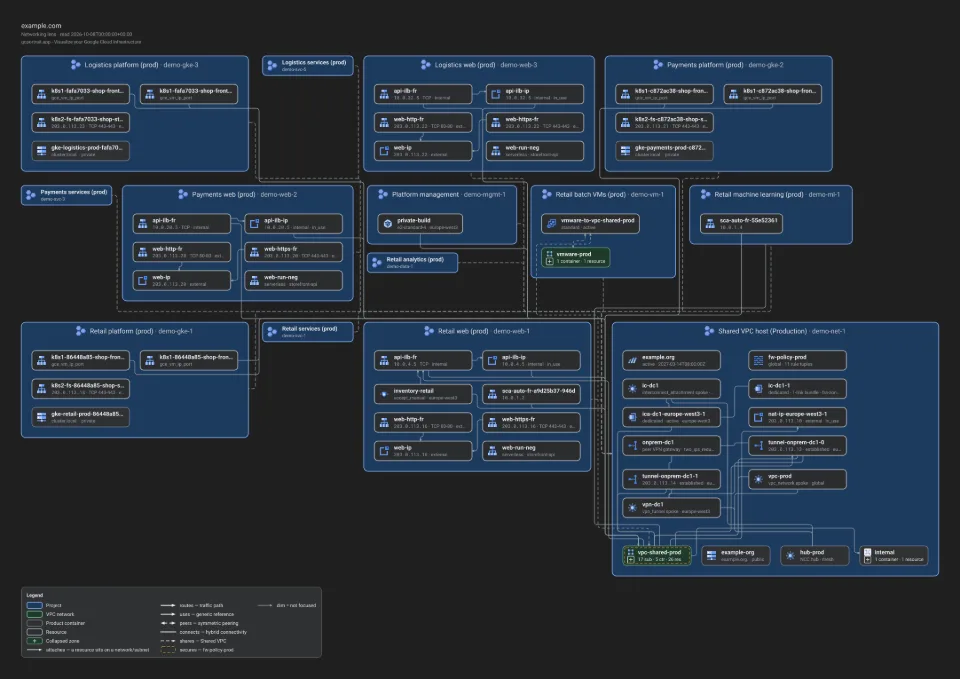Click the Logistics services (prod) project icon
The width and height of the screenshot is (960, 679).
272,65
